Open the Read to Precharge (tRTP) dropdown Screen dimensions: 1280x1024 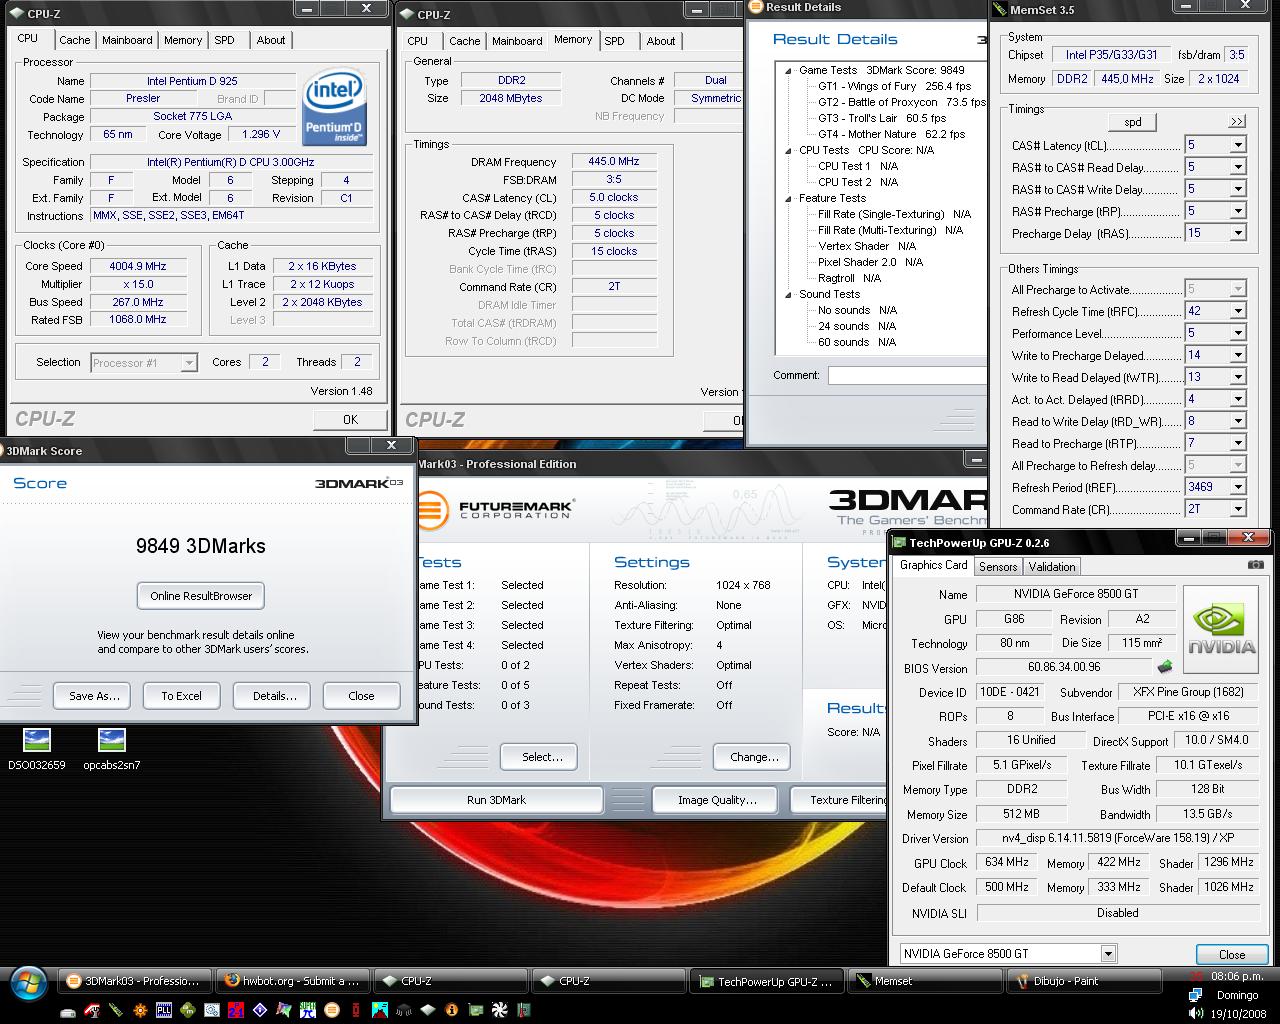(x=1237, y=443)
